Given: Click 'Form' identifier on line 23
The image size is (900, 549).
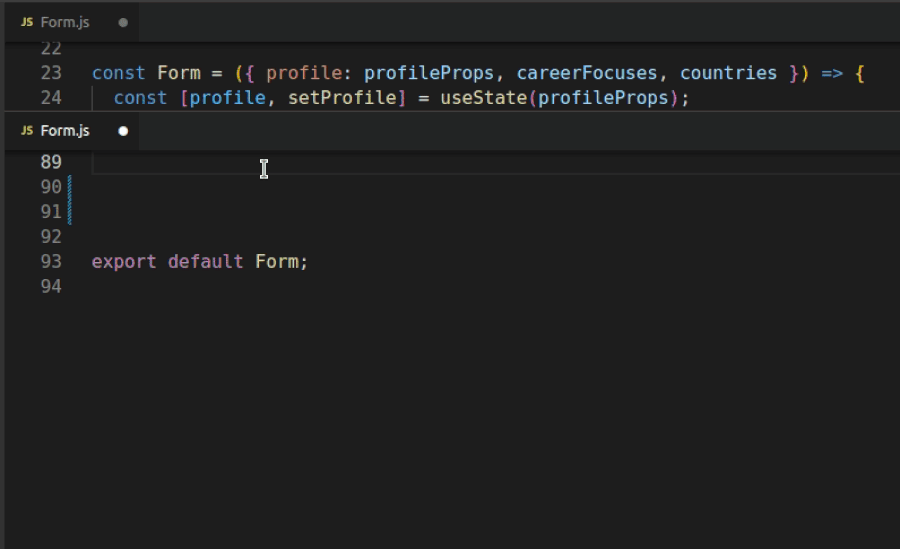Looking at the screenshot, I should [x=179, y=73].
